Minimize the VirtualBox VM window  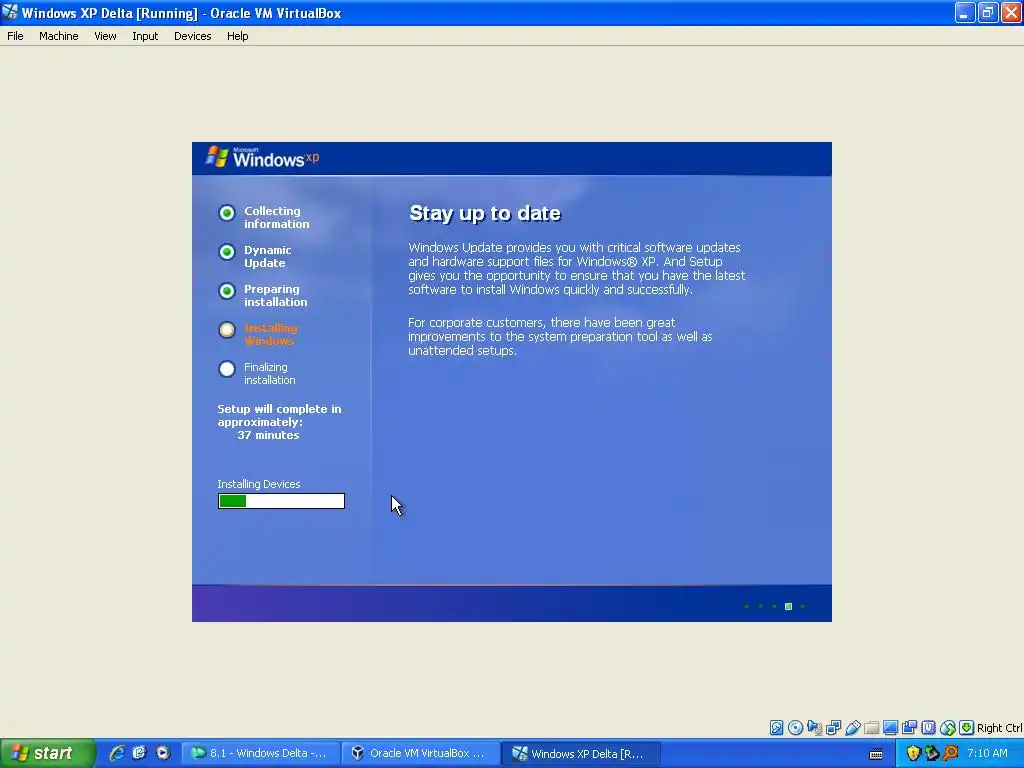[x=965, y=12]
